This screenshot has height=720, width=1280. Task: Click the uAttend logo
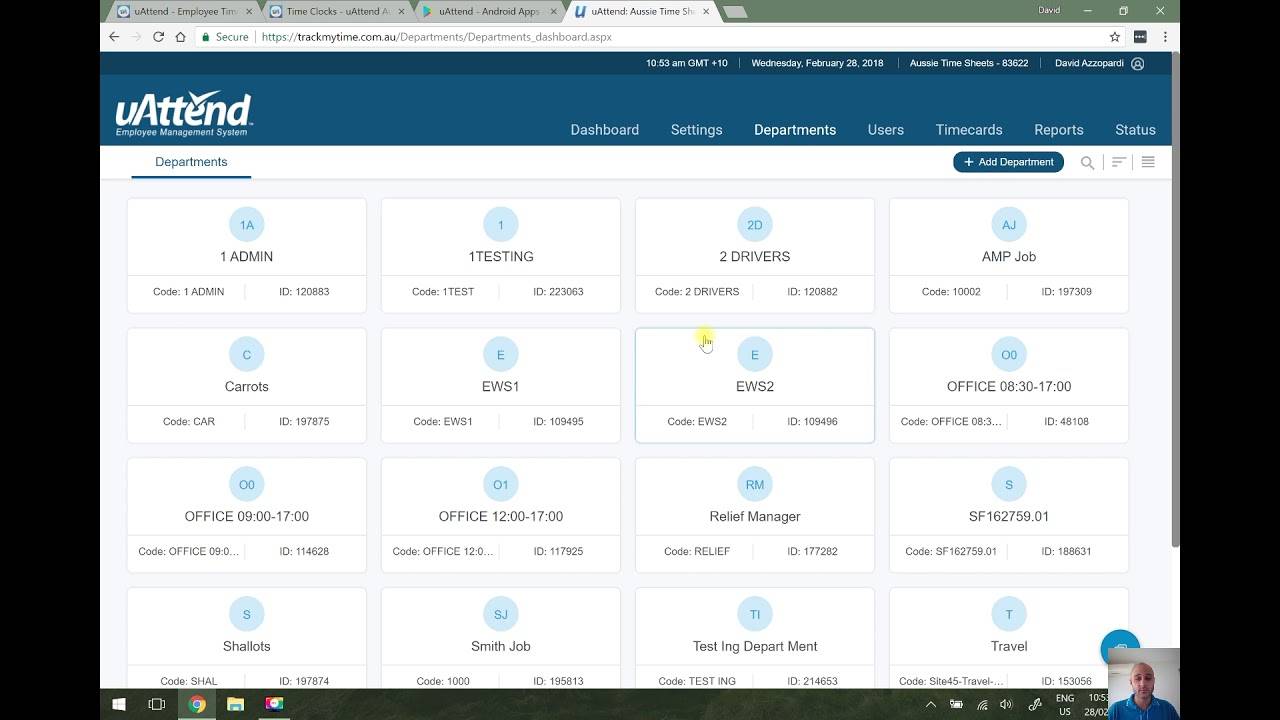click(x=183, y=114)
